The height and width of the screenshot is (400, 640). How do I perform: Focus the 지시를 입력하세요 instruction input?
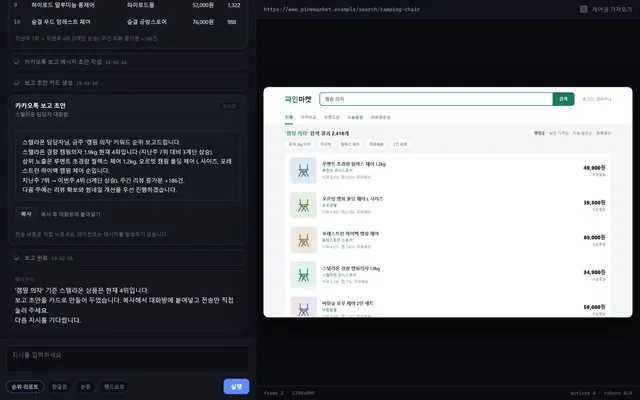point(127,359)
